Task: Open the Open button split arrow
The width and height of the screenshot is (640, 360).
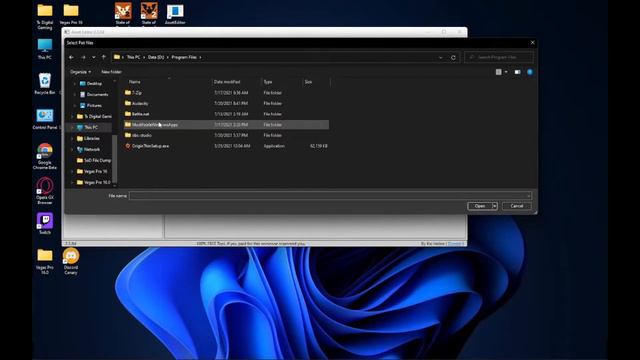Action: [x=495, y=206]
